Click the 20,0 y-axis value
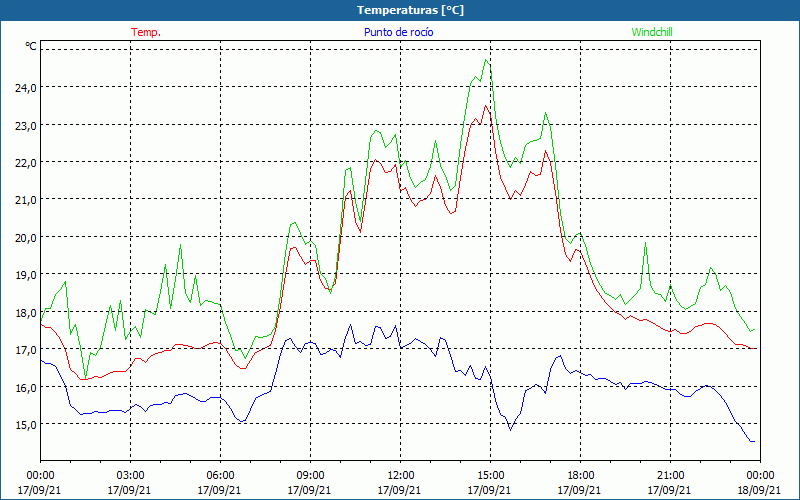Screen dimensions: 800x500 pos(25,237)
